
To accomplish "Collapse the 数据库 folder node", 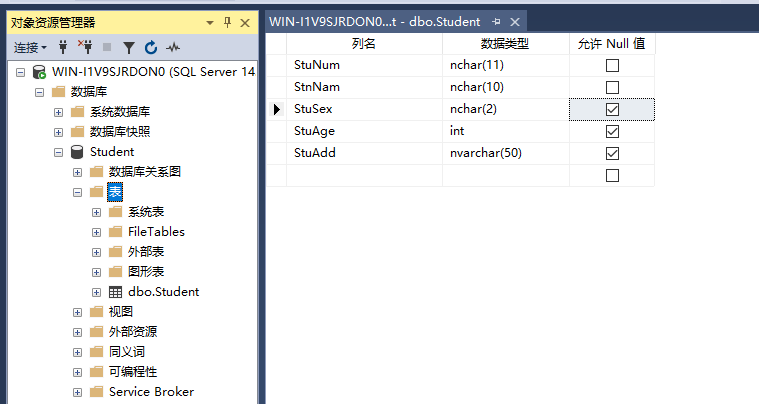I will pos(39,92).
